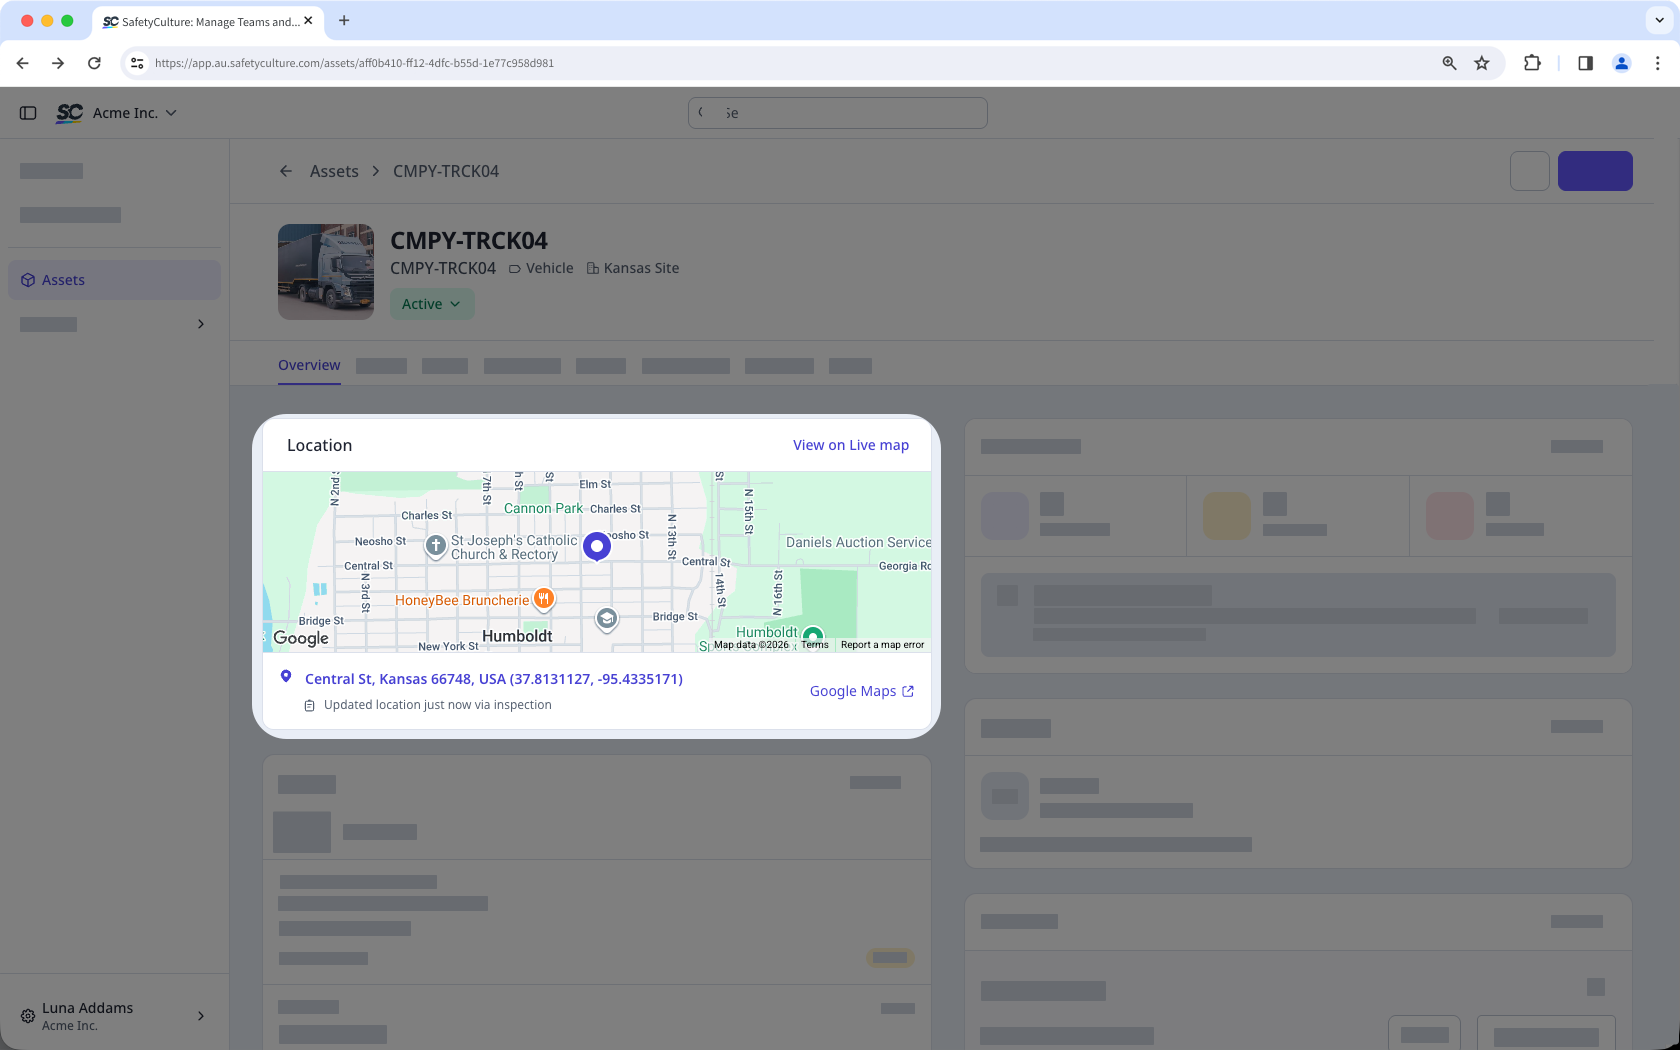Switch to the Overview tab
Viewport: 1680px width, 1050px height.
[309, 365]
